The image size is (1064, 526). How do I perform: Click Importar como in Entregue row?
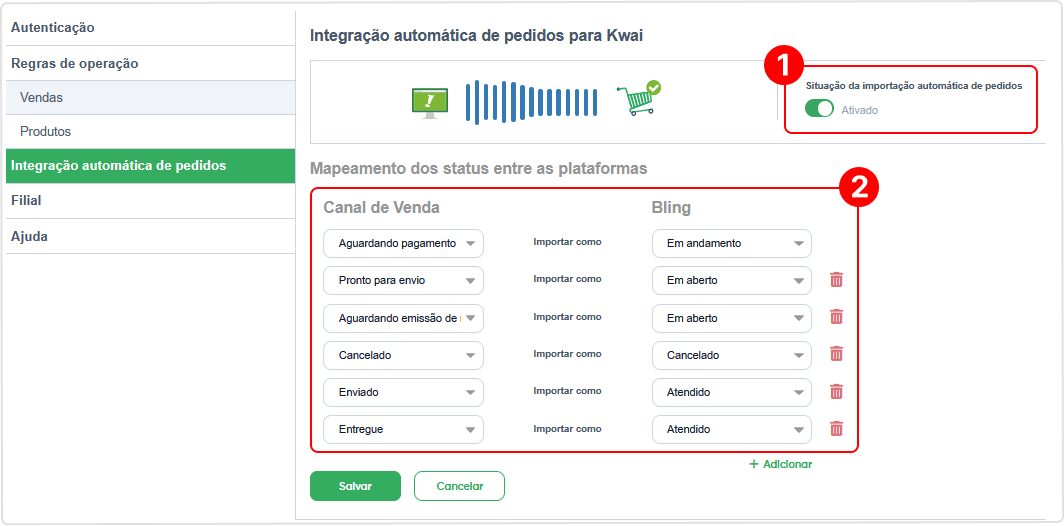tap(567, 429)
